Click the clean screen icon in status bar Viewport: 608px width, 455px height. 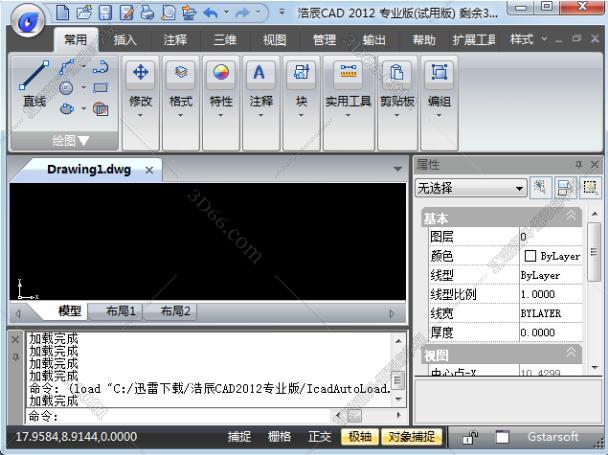tap(502, 437)
